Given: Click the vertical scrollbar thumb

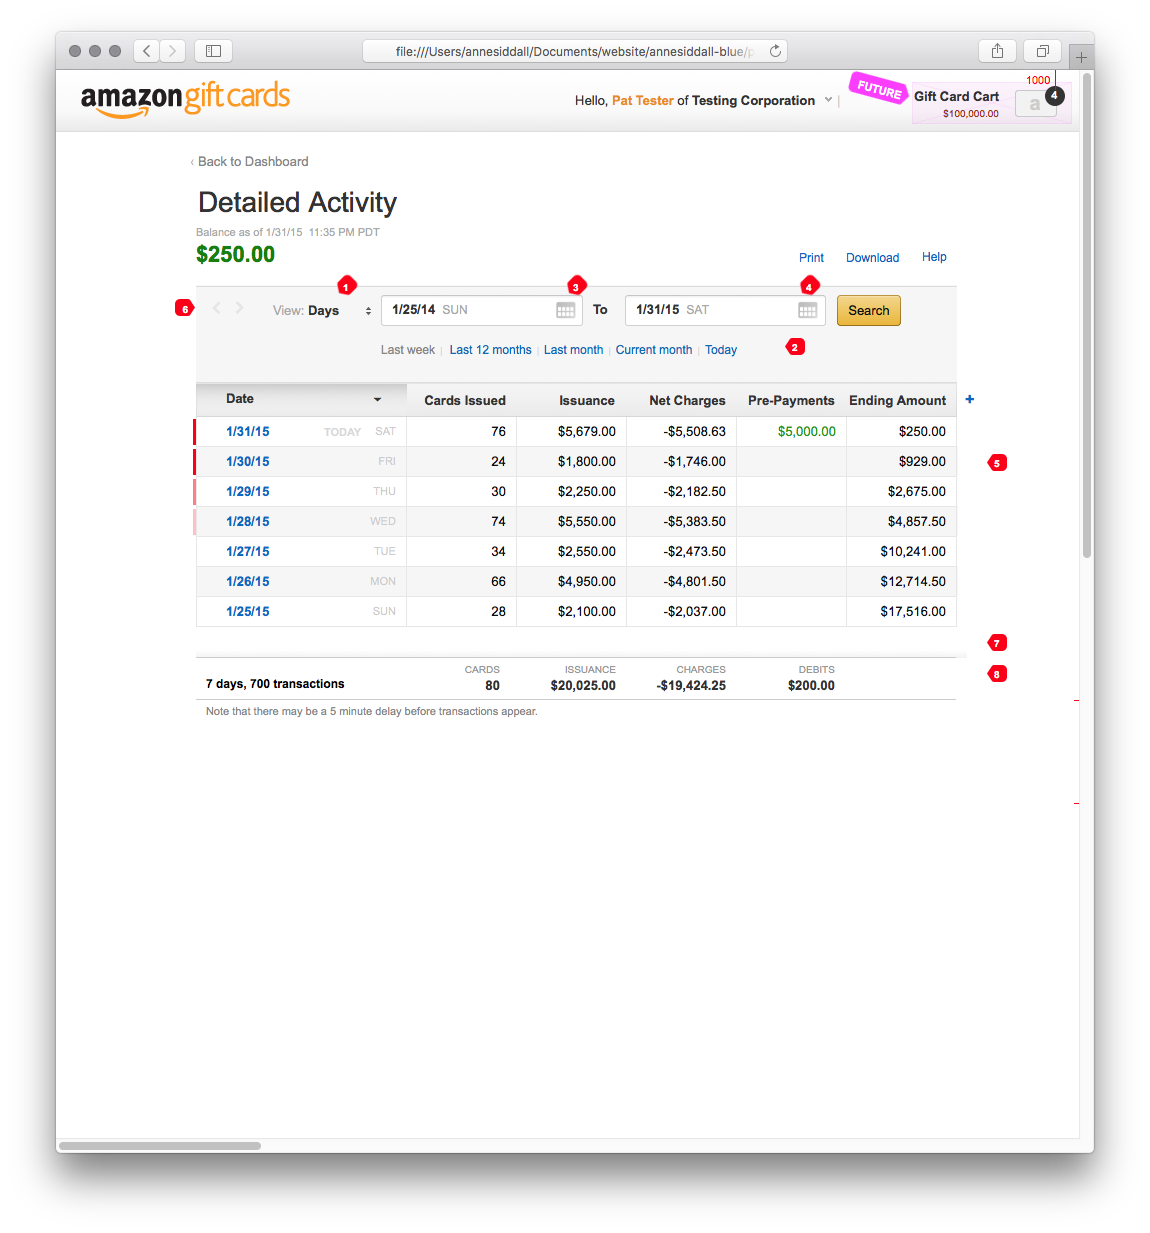Looking at the screenshot, I should click(1087, 315).
